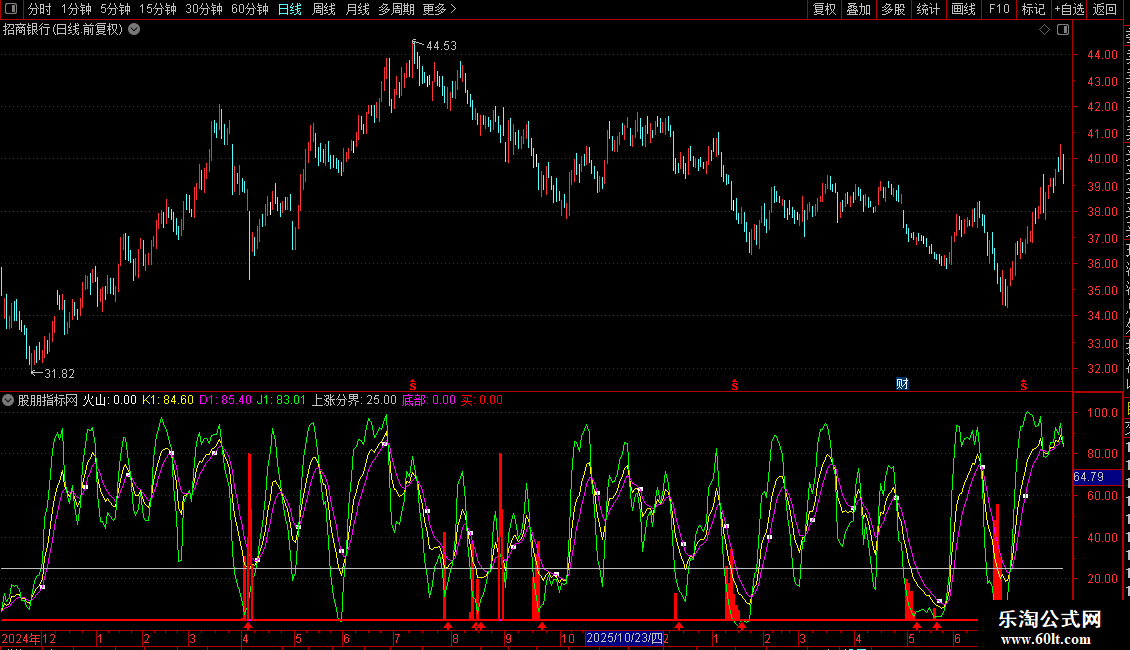
Task: Select the 周线 weekly tab
Action: click(324, 9)
